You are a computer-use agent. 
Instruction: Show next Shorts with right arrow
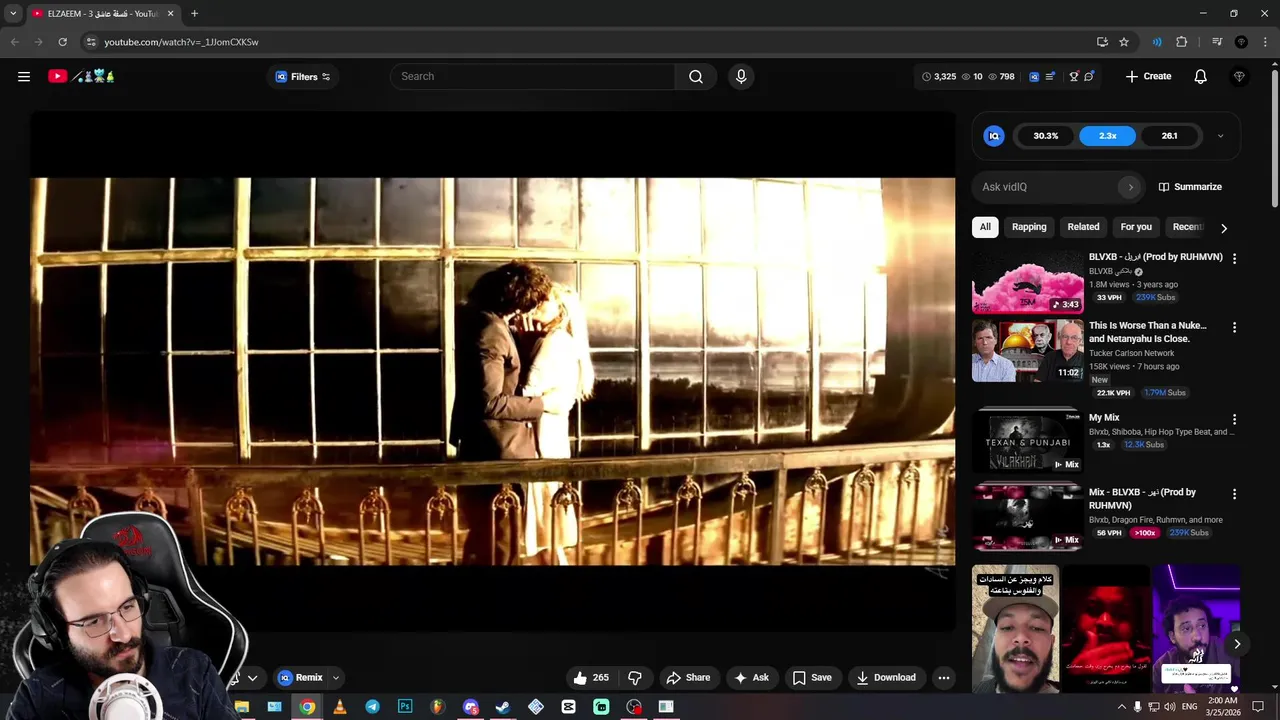tap(1237, 644)
